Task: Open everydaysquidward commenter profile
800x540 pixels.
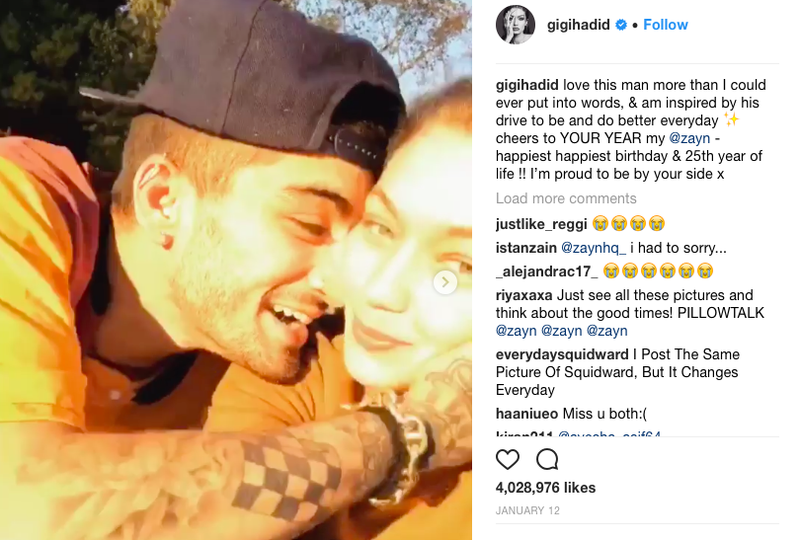Action: pos(562,355)
